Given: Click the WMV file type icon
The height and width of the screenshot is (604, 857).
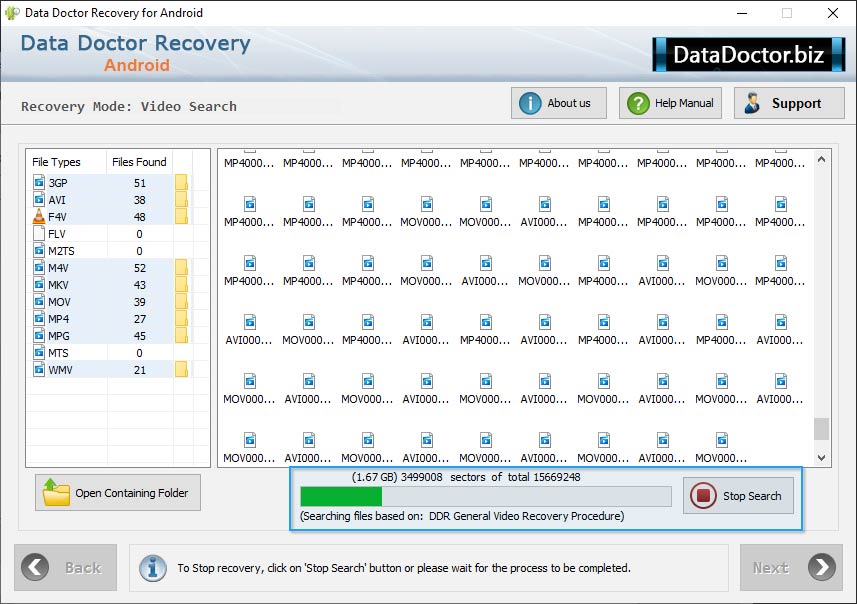Looking at the screenshot, I should click(39, 369).
